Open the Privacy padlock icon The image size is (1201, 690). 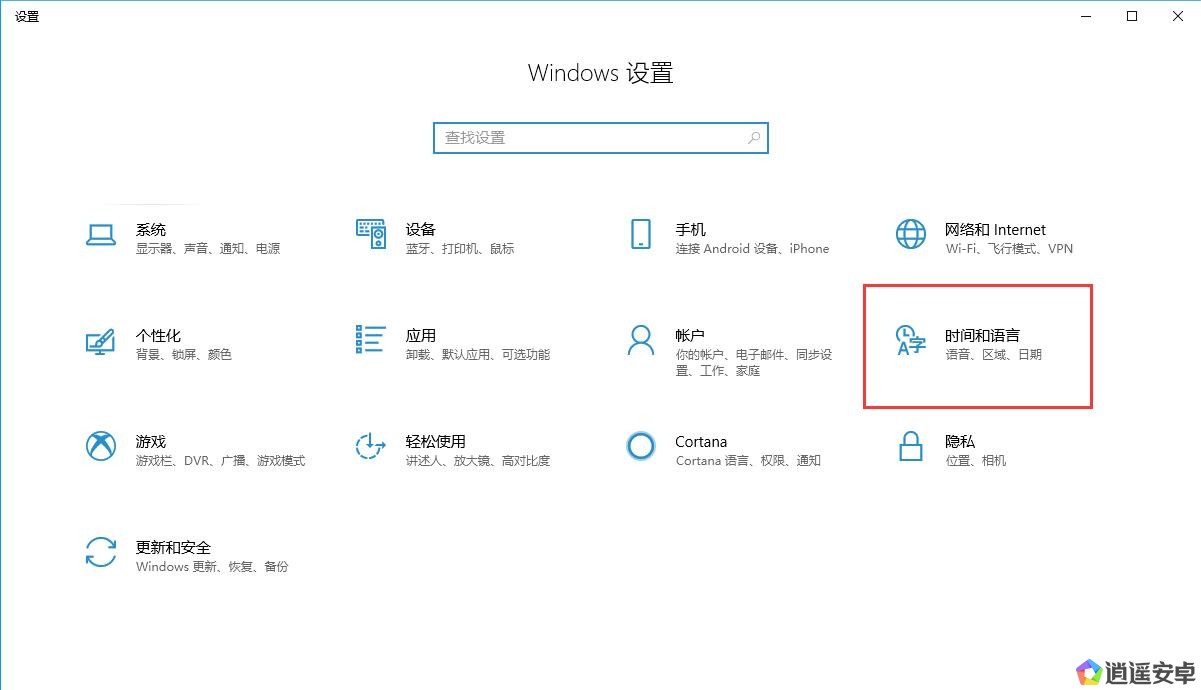point(910,446)
